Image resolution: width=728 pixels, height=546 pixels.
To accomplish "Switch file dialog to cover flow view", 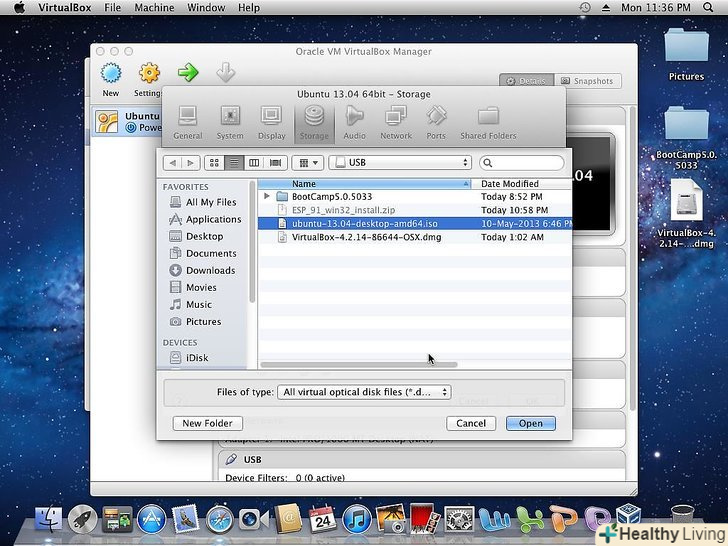I will tap(274, 162).
